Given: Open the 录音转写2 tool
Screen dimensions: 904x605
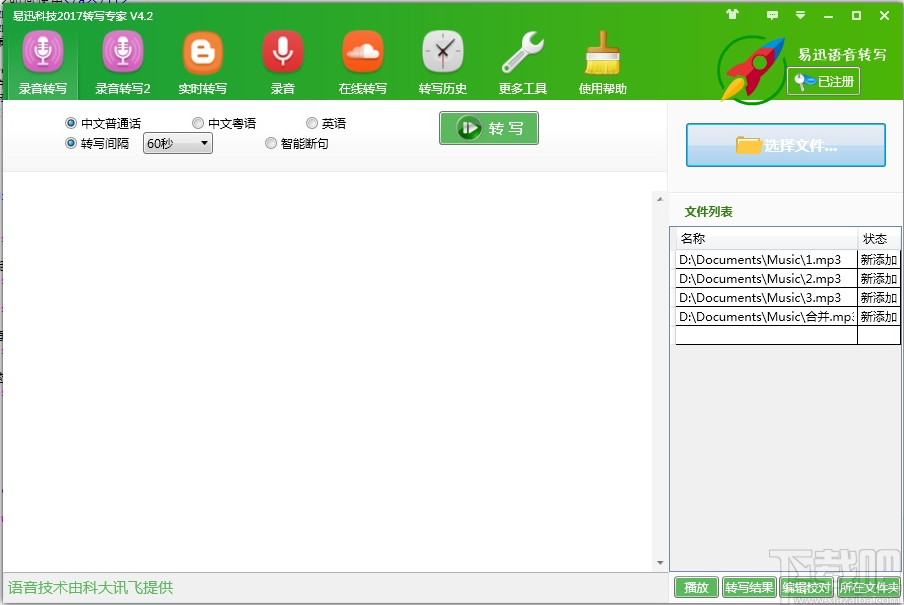Looking at the screenshot, I should pos(122,63).
